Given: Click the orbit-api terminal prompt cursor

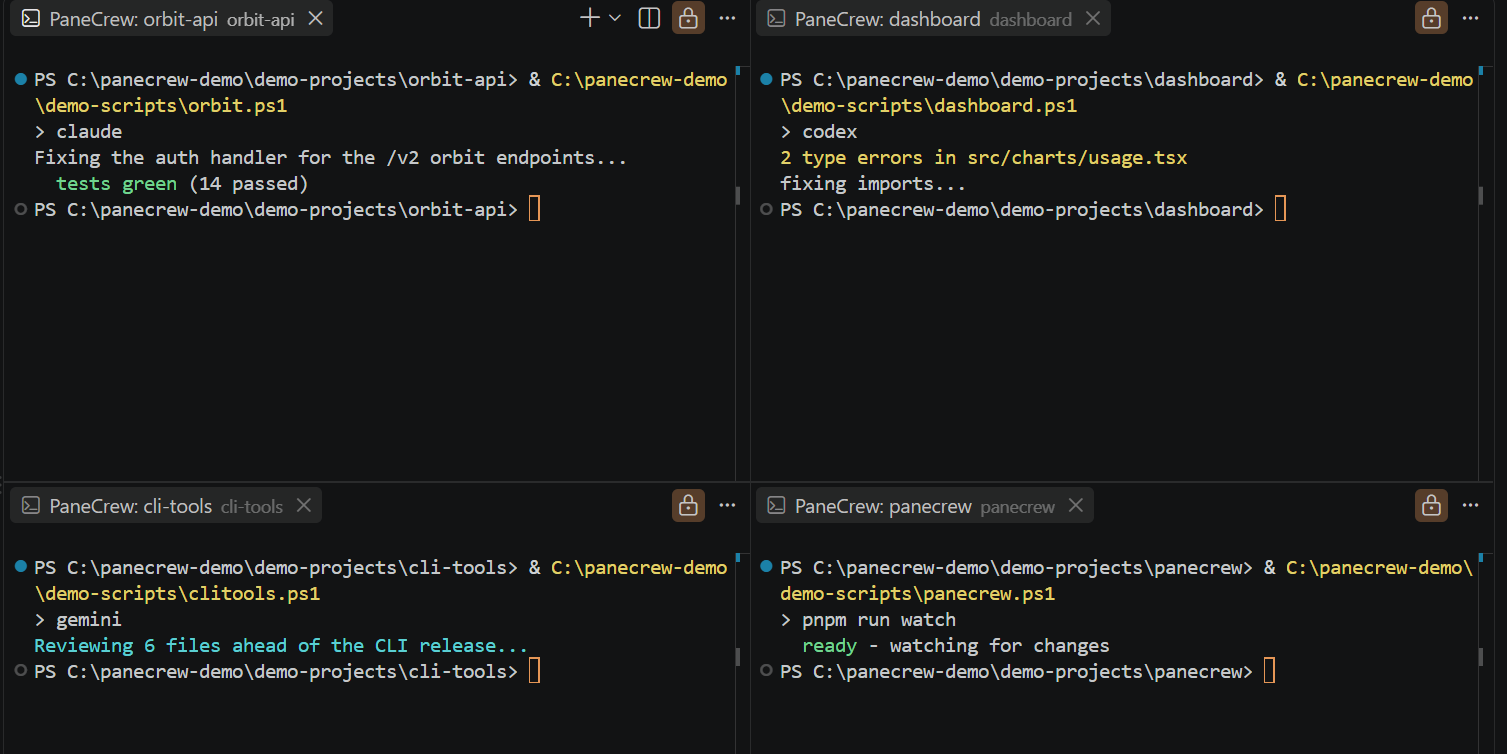Looking at the screenshot, I should pos(534,209).
